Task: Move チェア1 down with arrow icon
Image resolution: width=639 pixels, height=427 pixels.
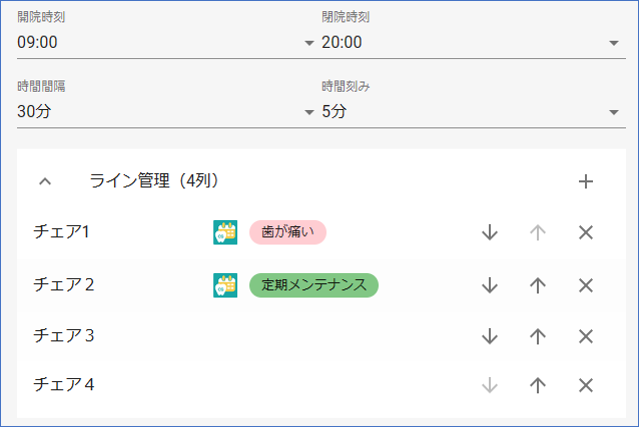Action: tap(489, 232)
